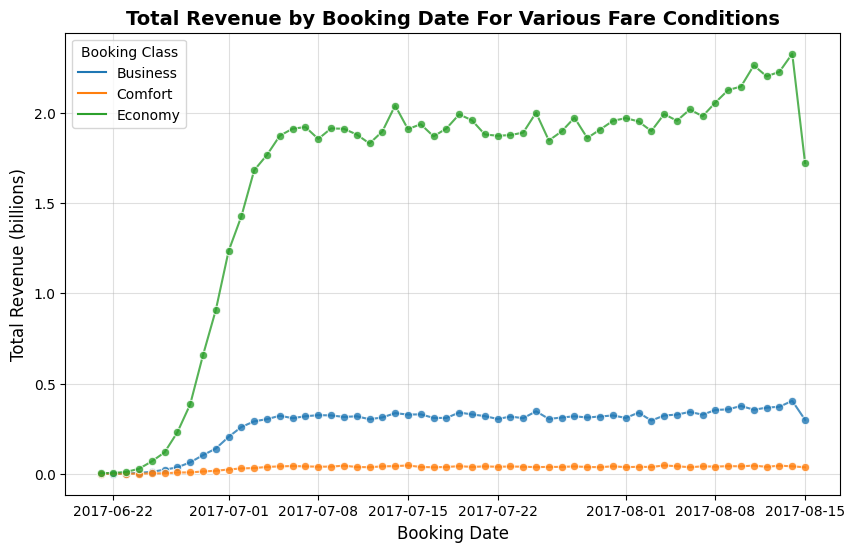
Task: Click the 2017-07-22 x-axis tick label
Action: [498, 509]
